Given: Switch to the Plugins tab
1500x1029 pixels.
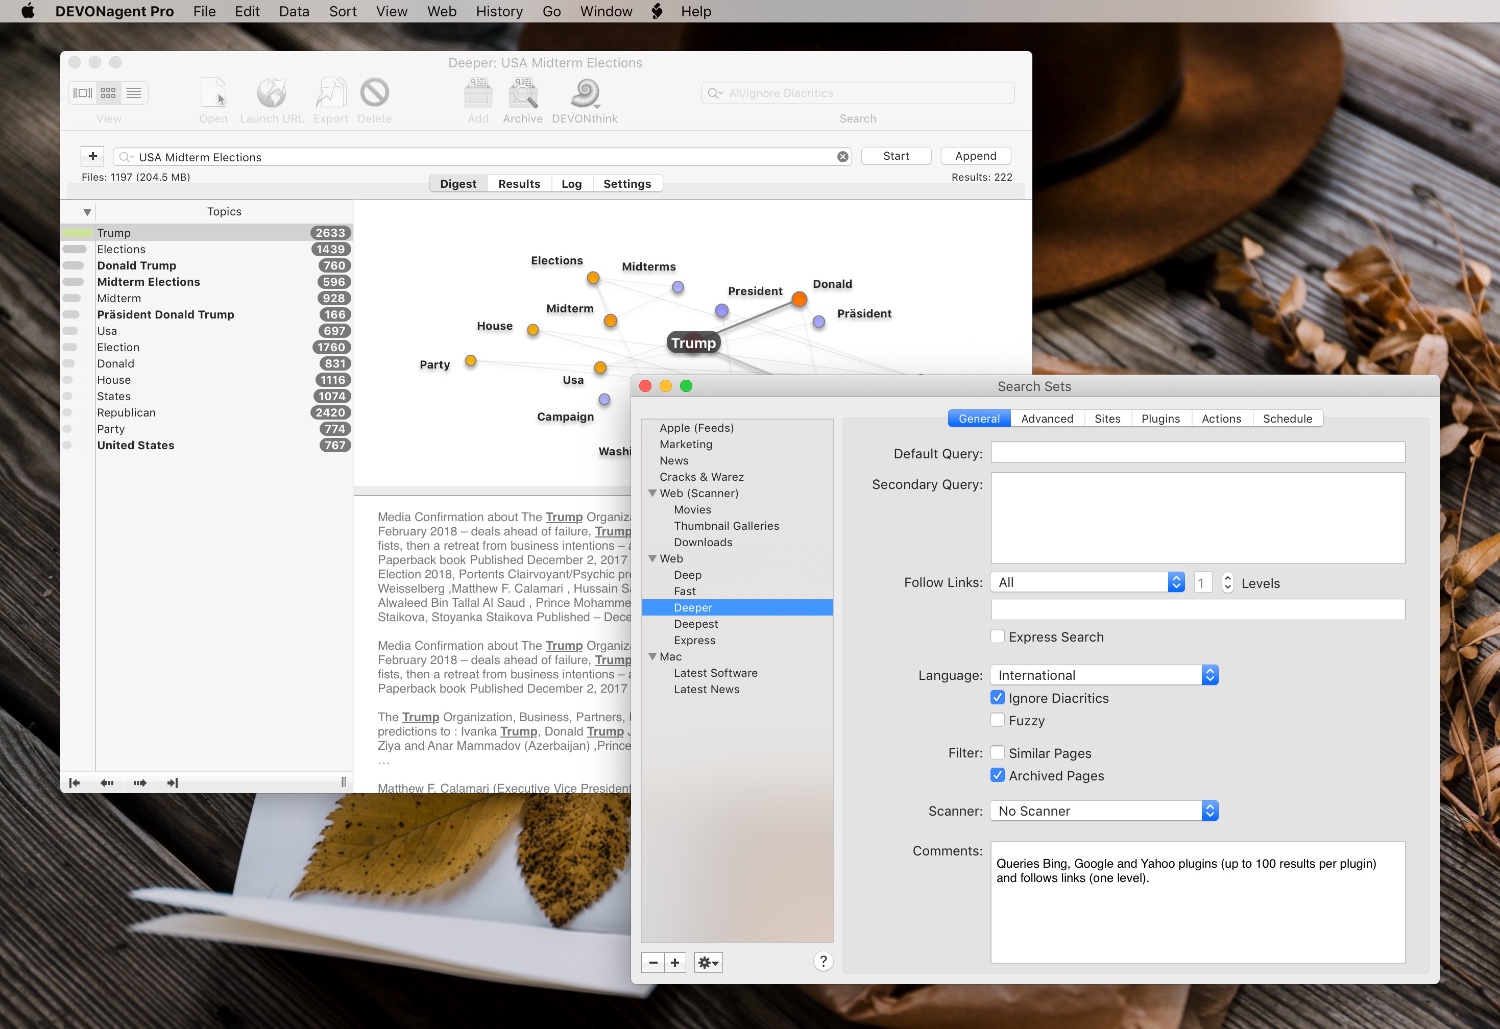Looking at the screenshot, I should 1160,419.
